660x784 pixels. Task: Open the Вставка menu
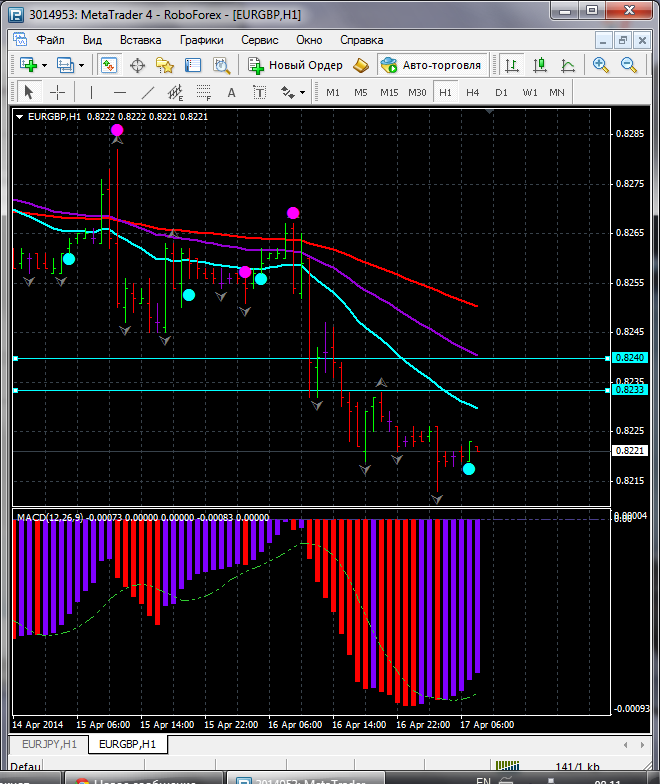(140, 40)
